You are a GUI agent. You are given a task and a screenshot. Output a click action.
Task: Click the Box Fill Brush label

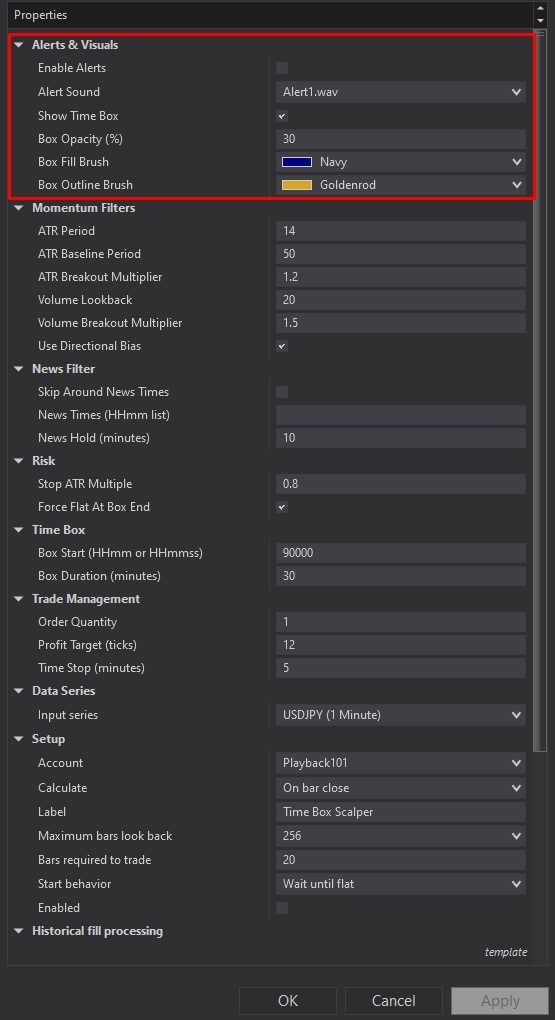(x=74, y=162)
